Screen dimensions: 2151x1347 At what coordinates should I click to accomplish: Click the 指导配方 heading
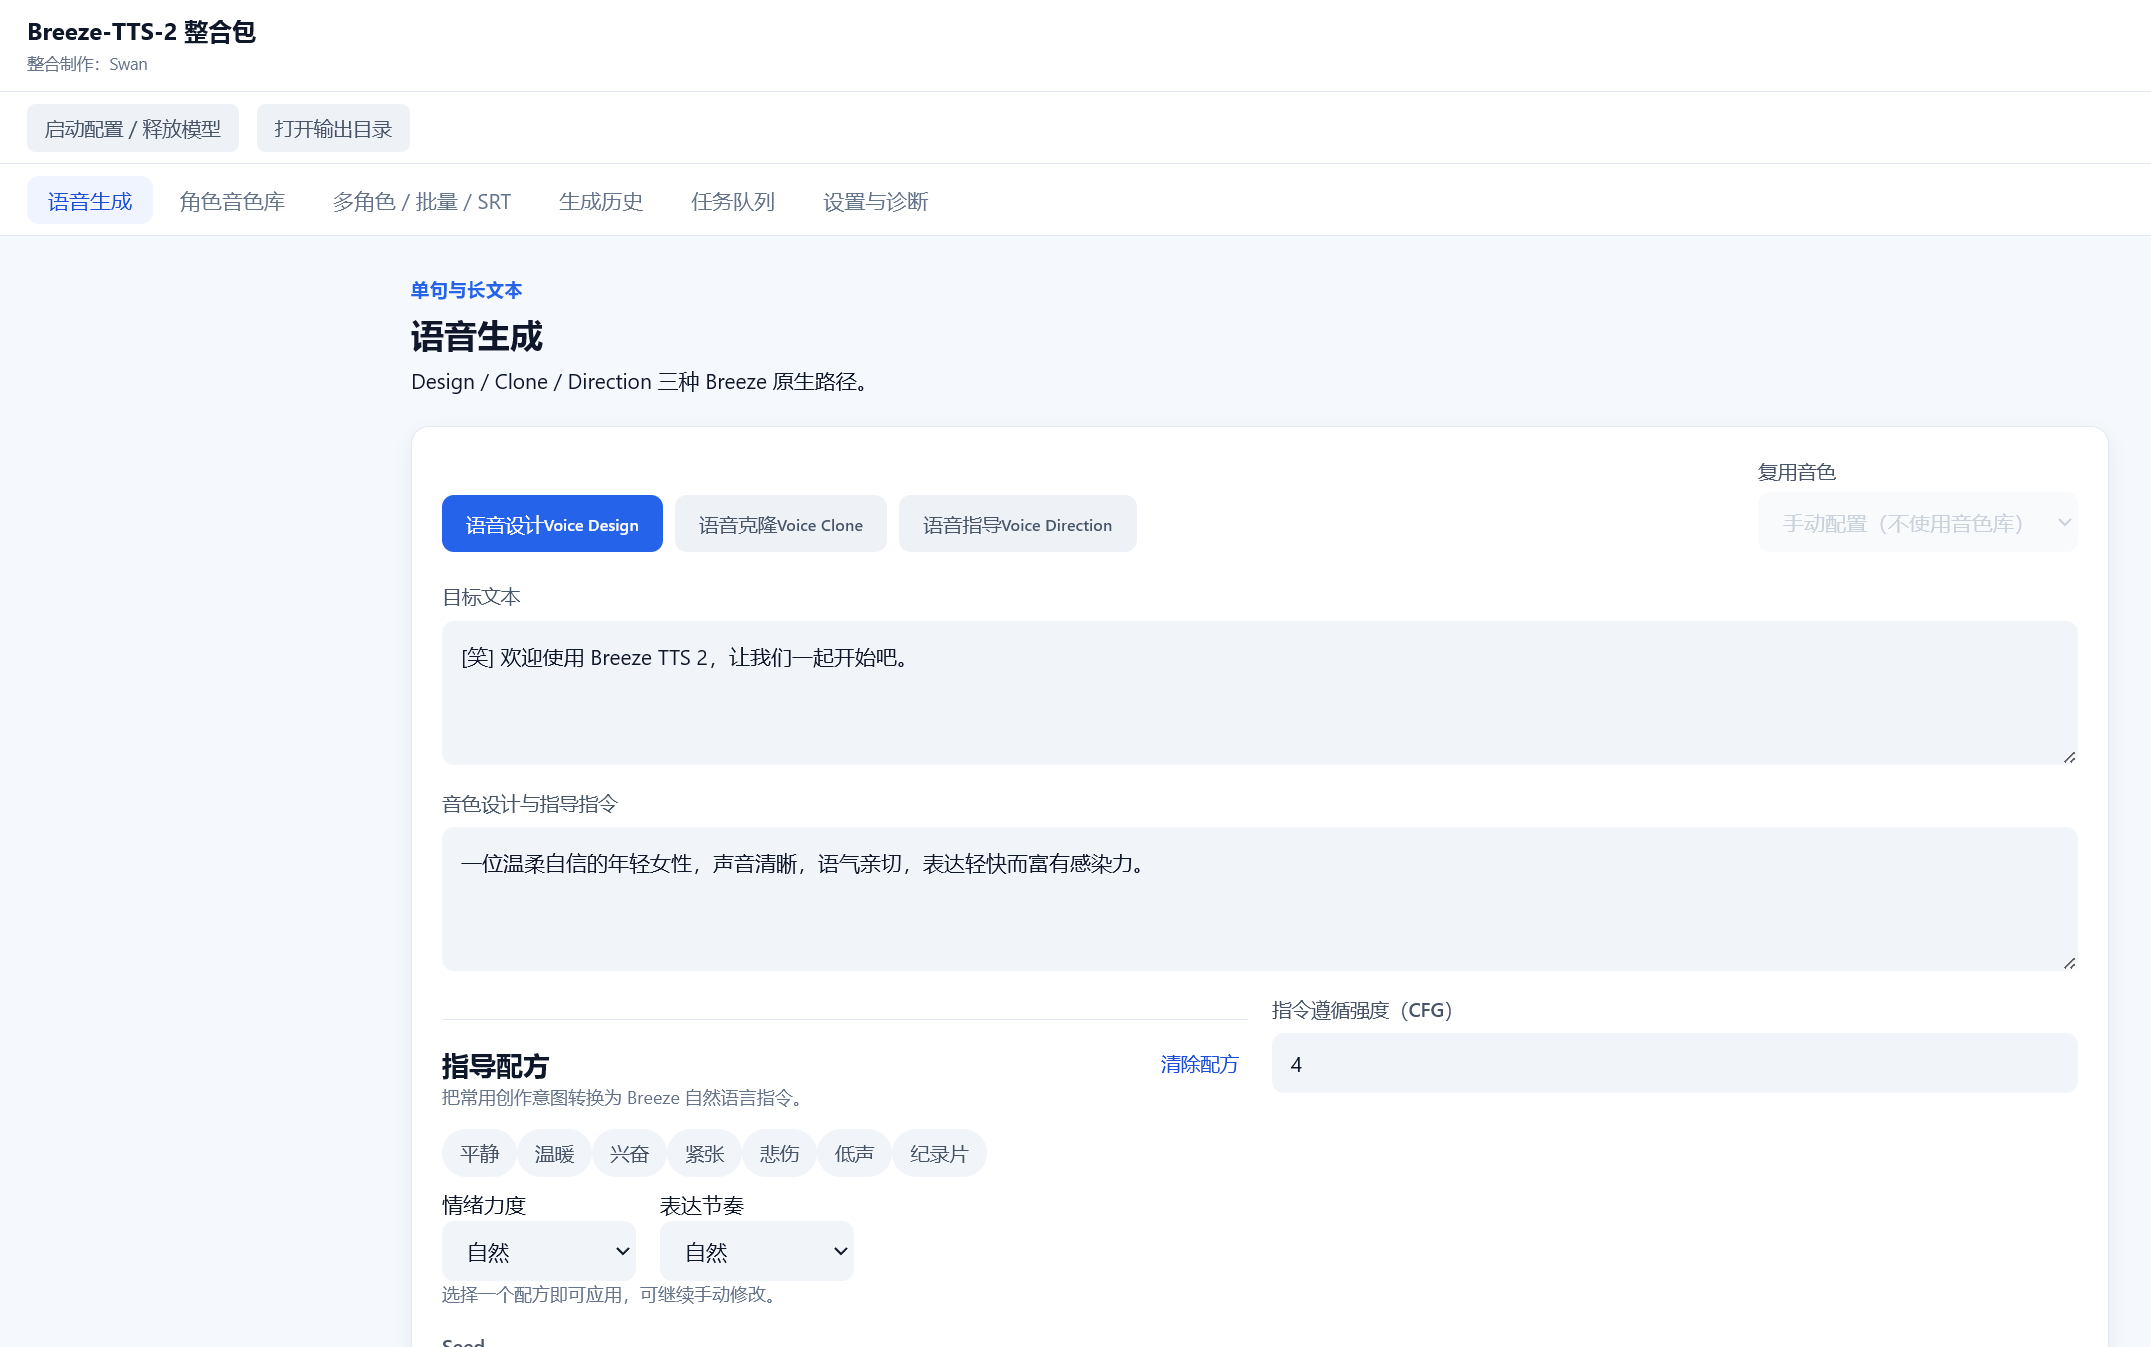(x=495, y=1066)
